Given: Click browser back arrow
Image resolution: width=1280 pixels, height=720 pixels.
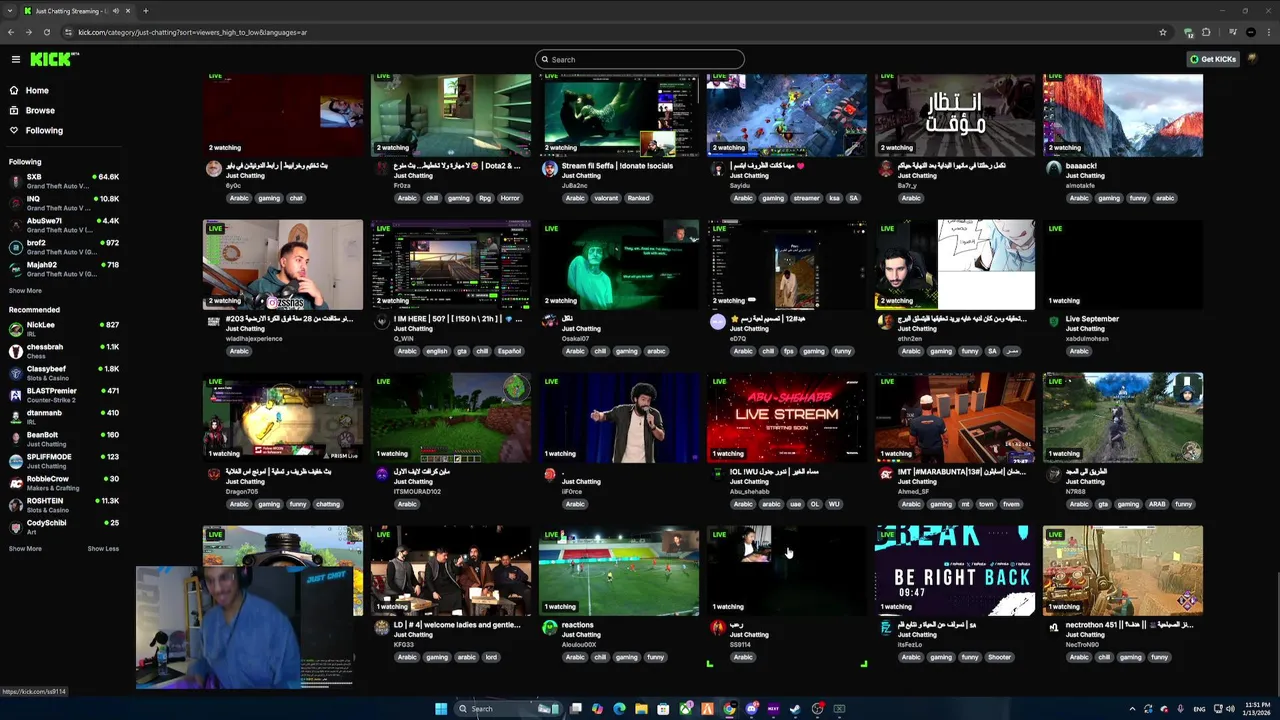Looking at the screenshot, I should (11, 32).
